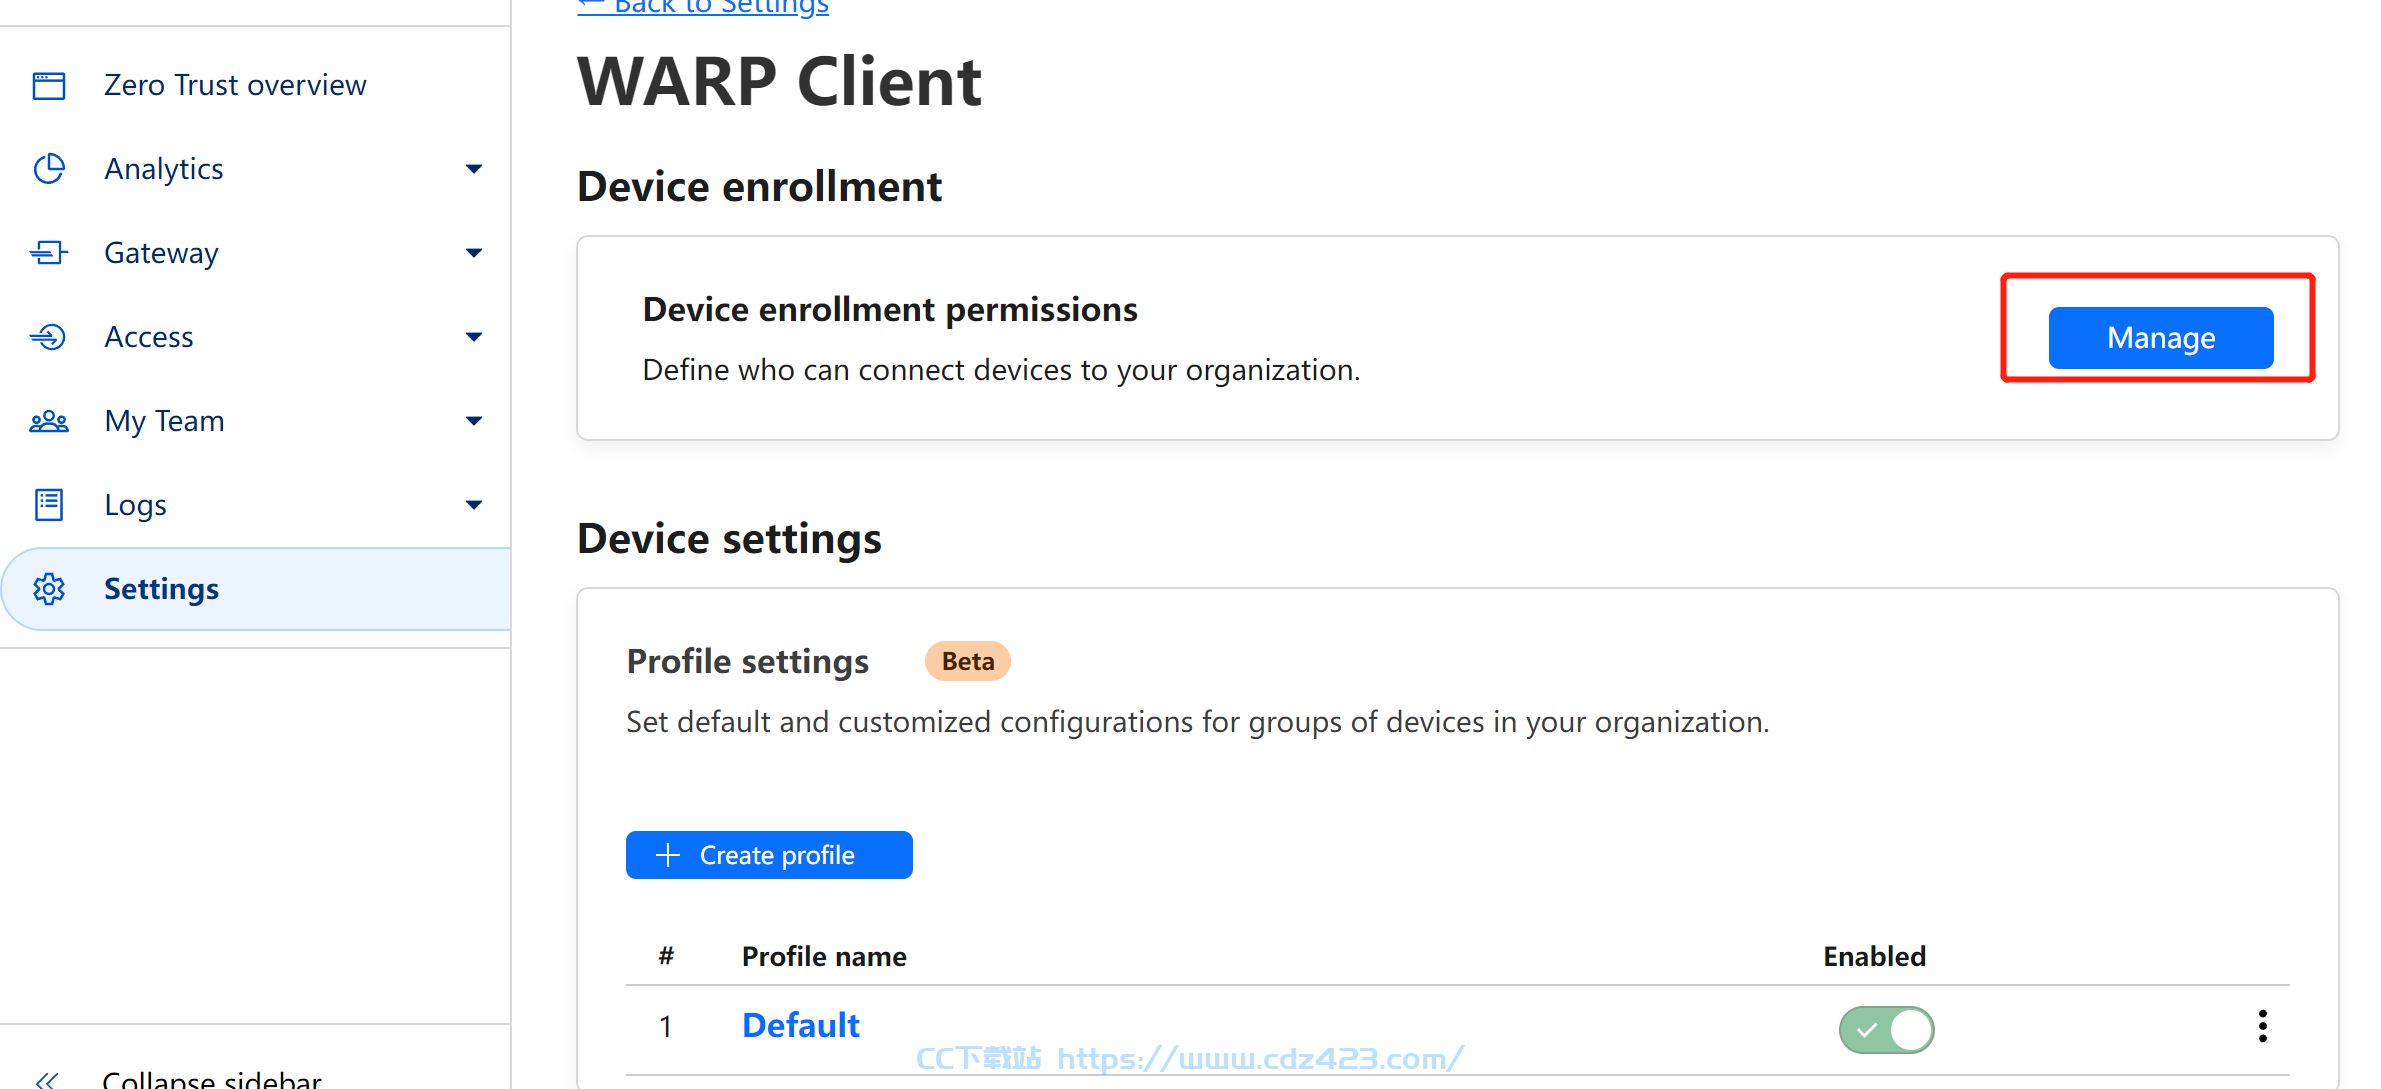Open the Default profile link
This screenshot has width=2381, height=1089.
800,1025
